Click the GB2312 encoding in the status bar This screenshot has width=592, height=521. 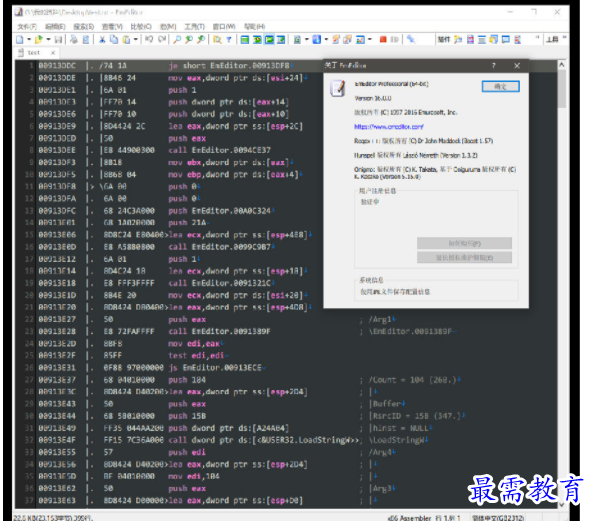point(497,518)
